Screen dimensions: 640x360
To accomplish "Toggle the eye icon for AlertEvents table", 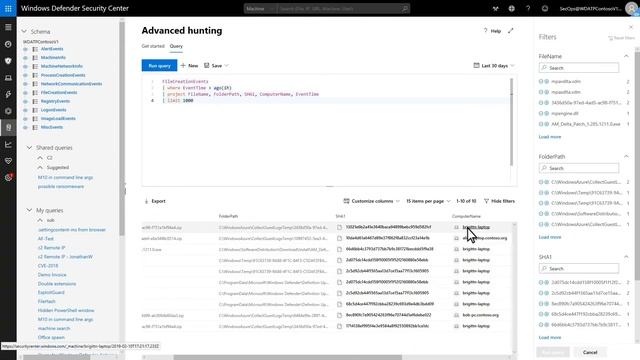I will 25,49.
